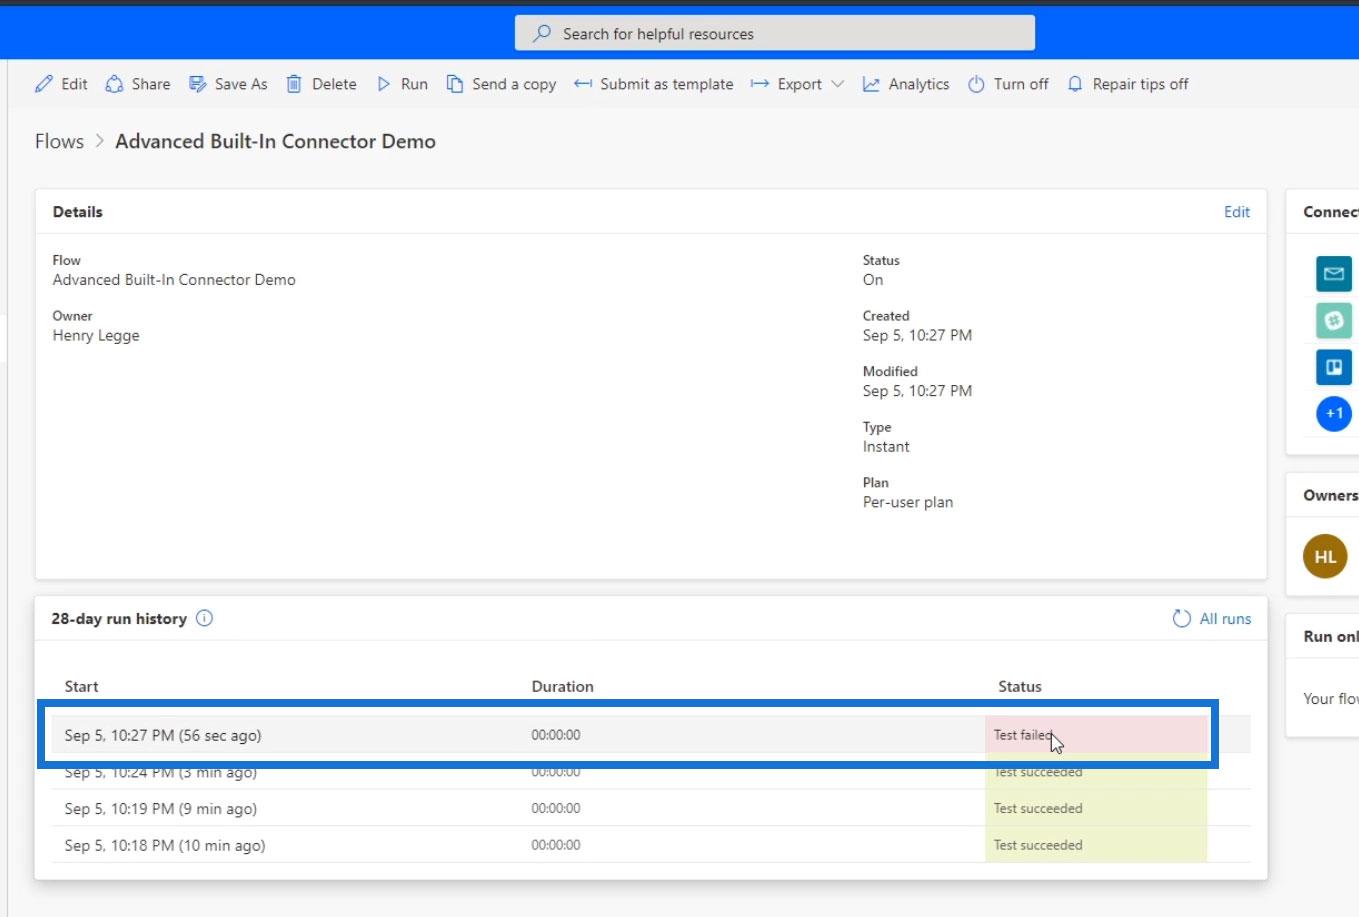1359x917 pixels.
Task: Click the Save As icon
Action: (x=198, y=84)
